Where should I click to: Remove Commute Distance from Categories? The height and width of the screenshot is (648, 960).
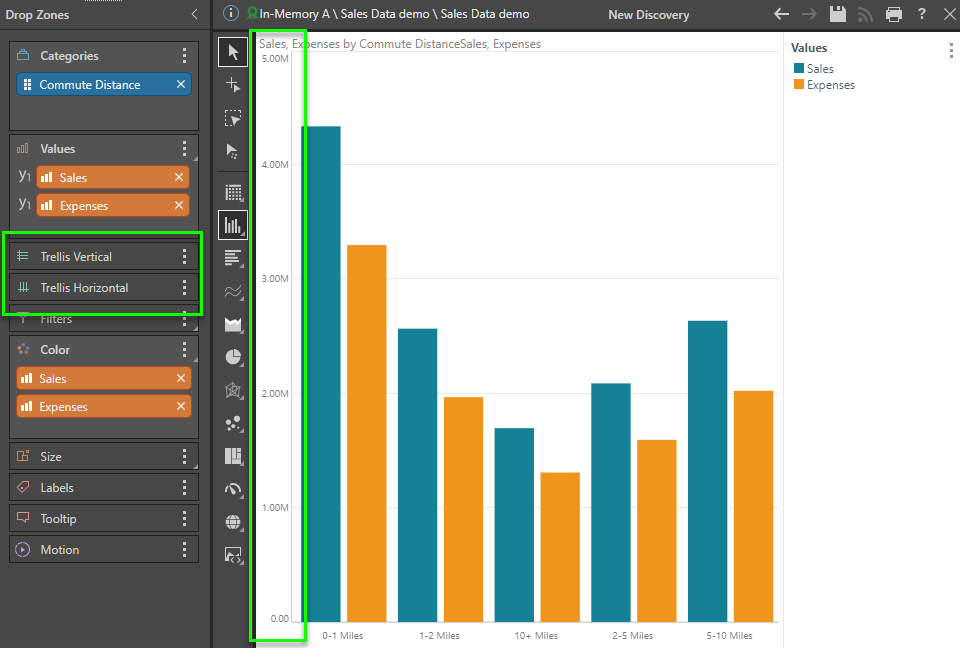coord(181,85)
